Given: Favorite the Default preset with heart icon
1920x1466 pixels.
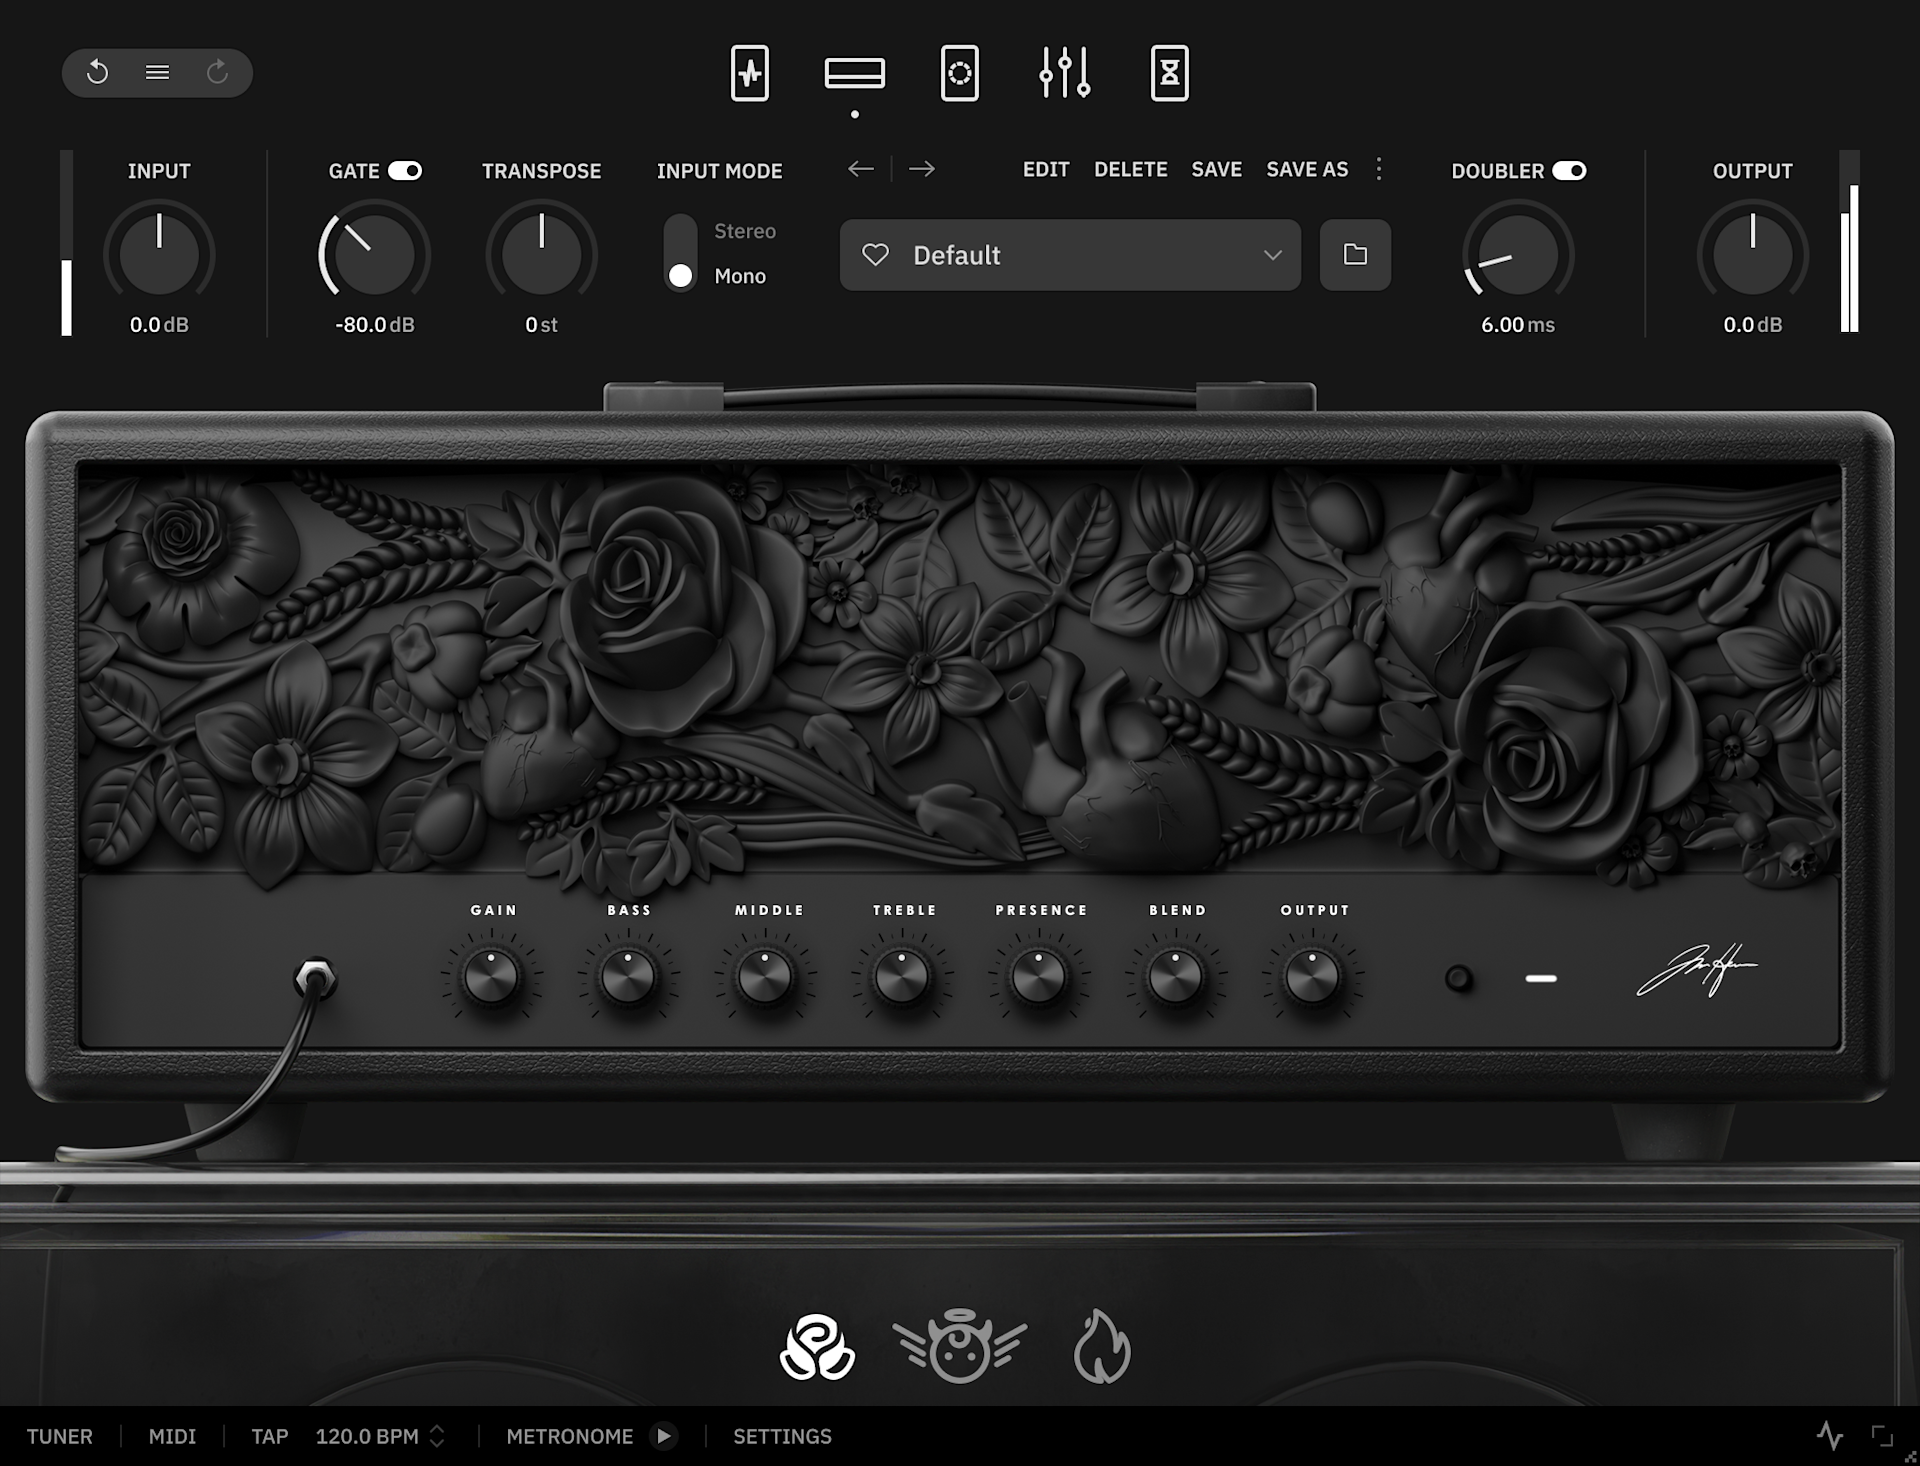Looking at the screenshot, I should pyautogui.click(x=875, y=255).
